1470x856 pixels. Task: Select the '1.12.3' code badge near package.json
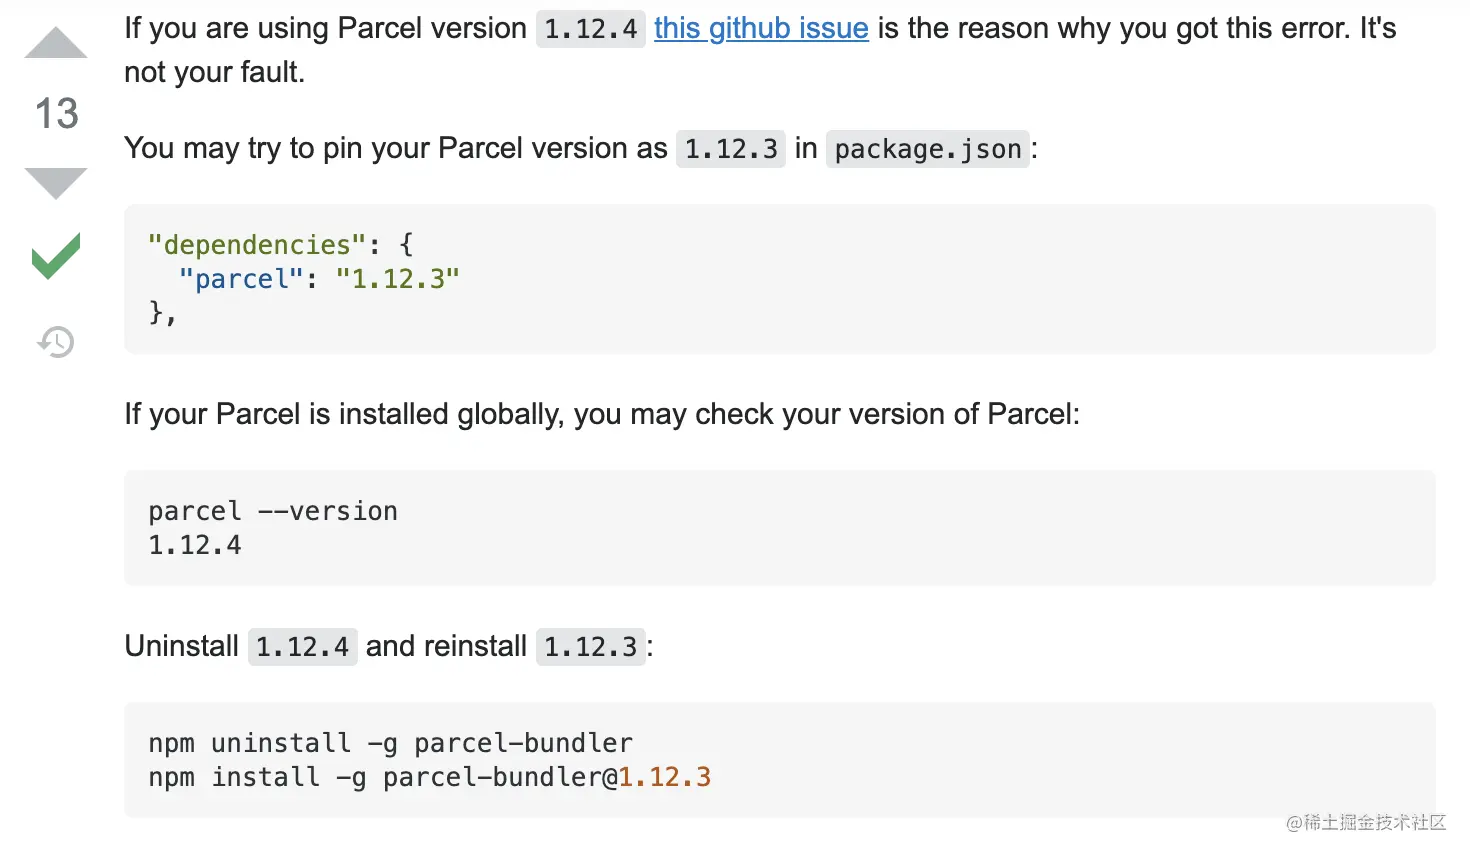click(731, 149)
